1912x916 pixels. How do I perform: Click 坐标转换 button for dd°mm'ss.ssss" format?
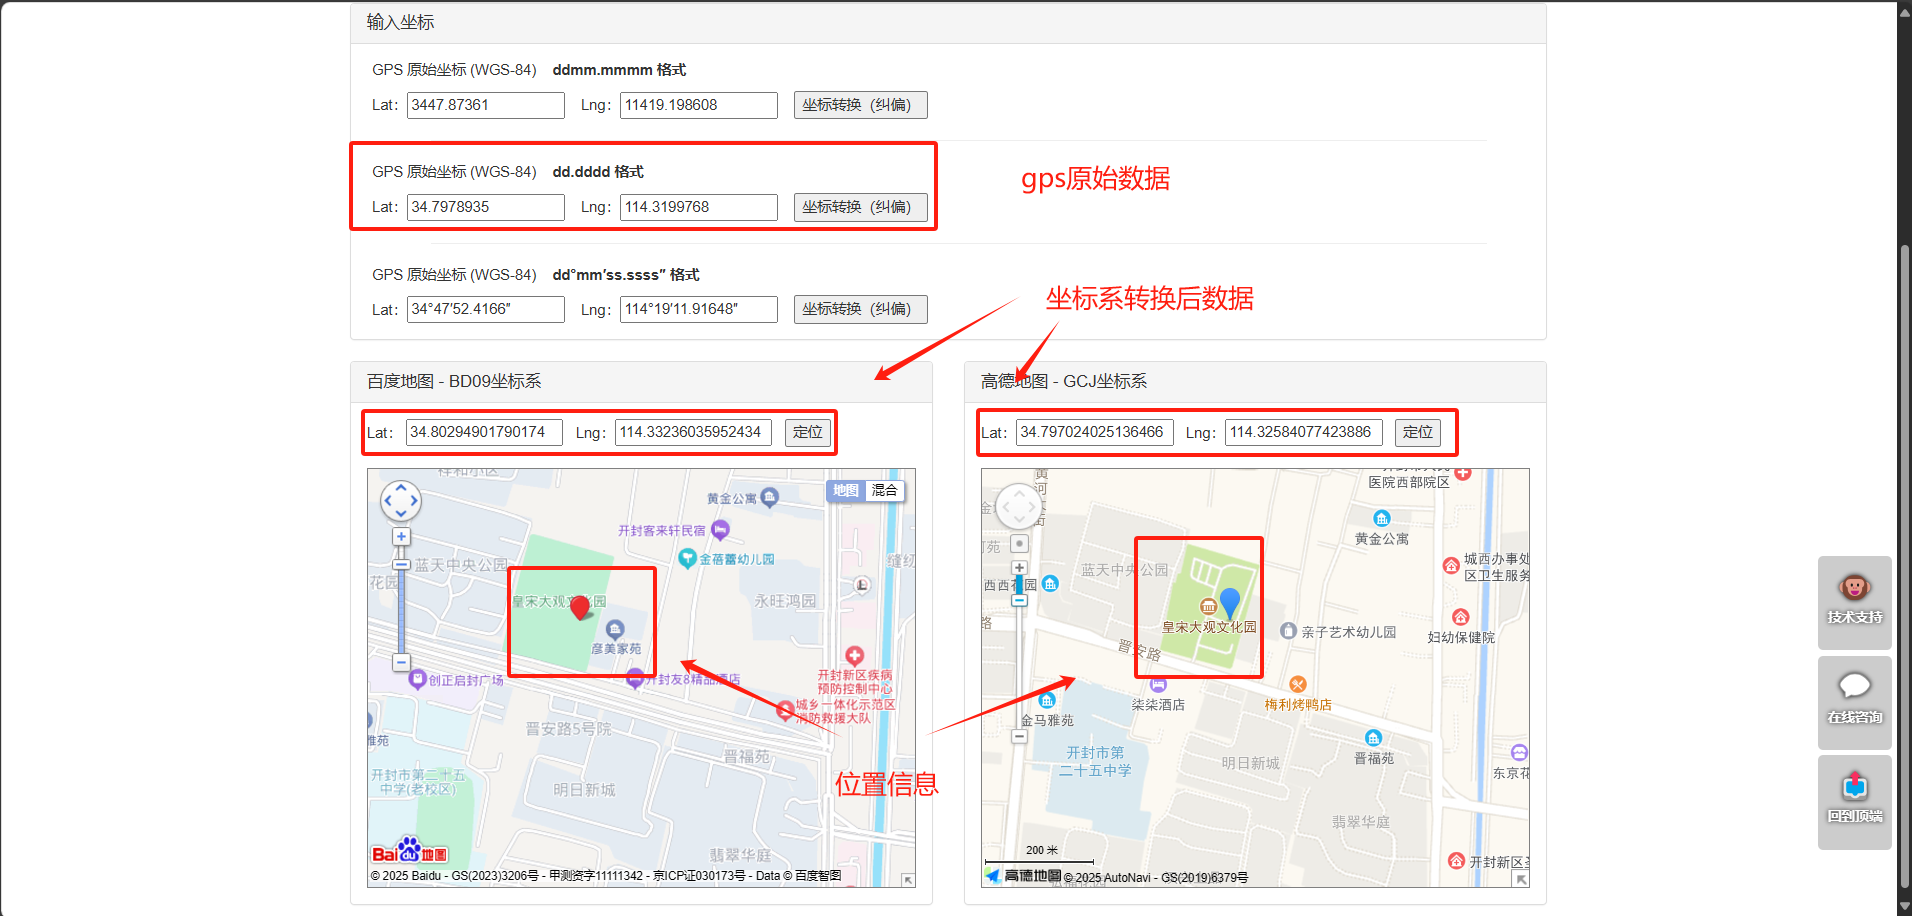(860, 309)
